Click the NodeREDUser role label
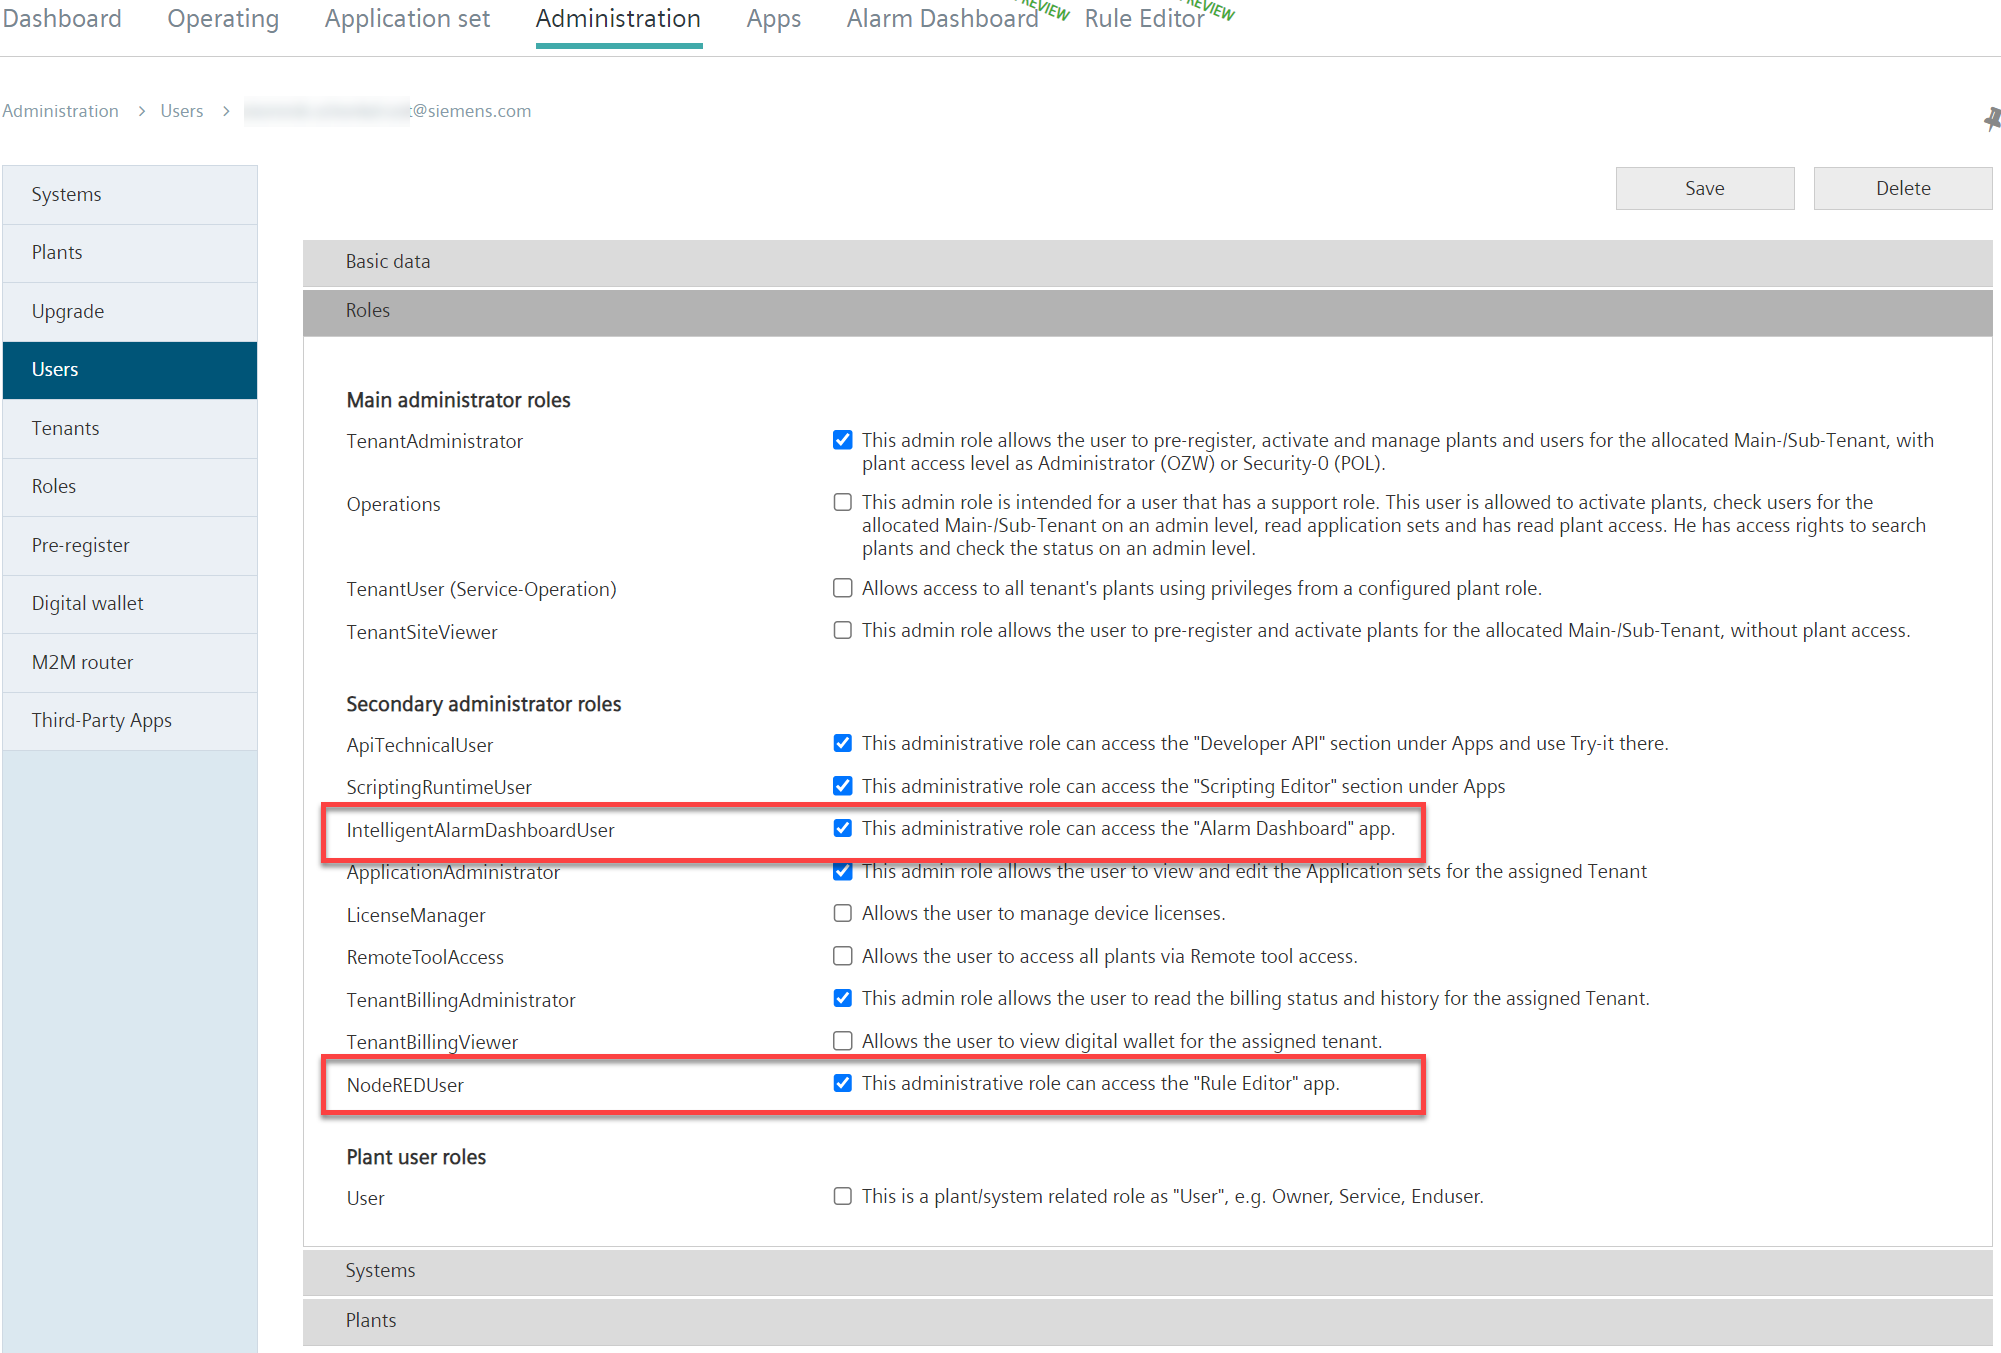The width and height of the screenshot is (2001, 1353). point(405,1085)
